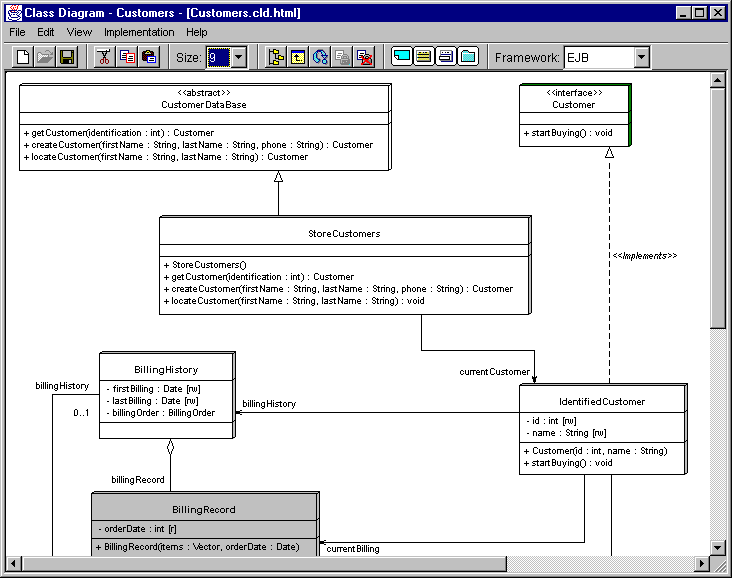Click the vertical scrollbar up arrow
Image resolution: width=732 pixels, height=578 pixels.
[718, 80]
